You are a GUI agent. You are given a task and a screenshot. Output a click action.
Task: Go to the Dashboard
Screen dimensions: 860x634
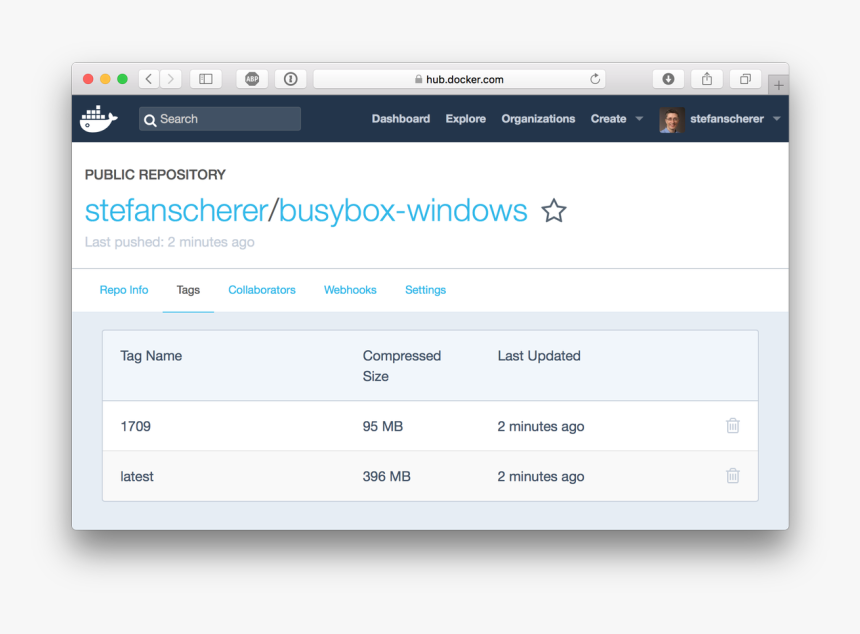tap(401, 118)
